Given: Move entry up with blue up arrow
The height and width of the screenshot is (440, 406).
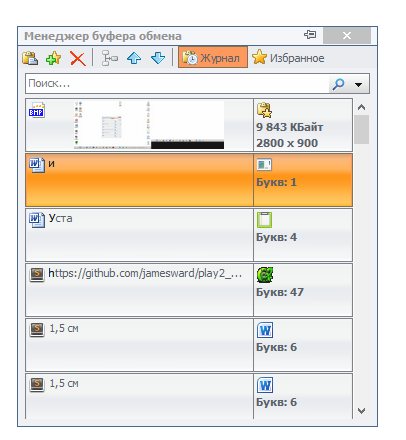Looking at the screenshot, I should pyautogui.click(x=134, y=58).
